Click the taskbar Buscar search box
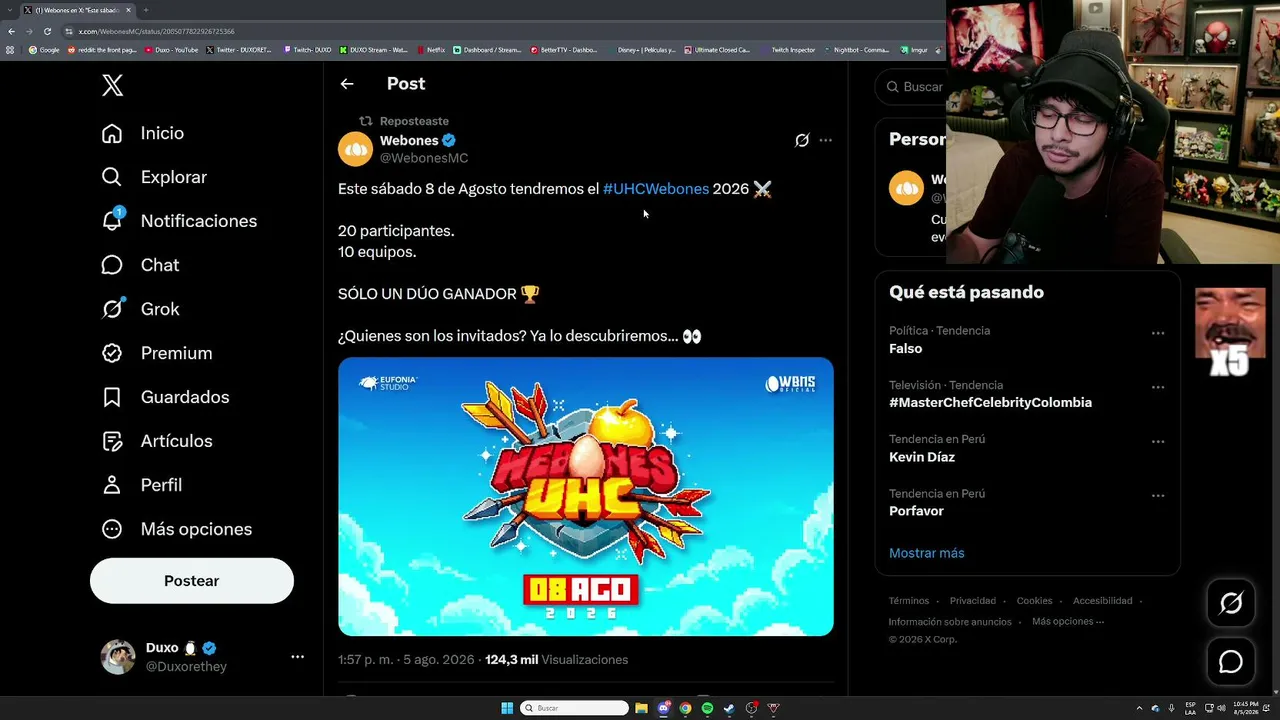 click(x=575, y=708)
